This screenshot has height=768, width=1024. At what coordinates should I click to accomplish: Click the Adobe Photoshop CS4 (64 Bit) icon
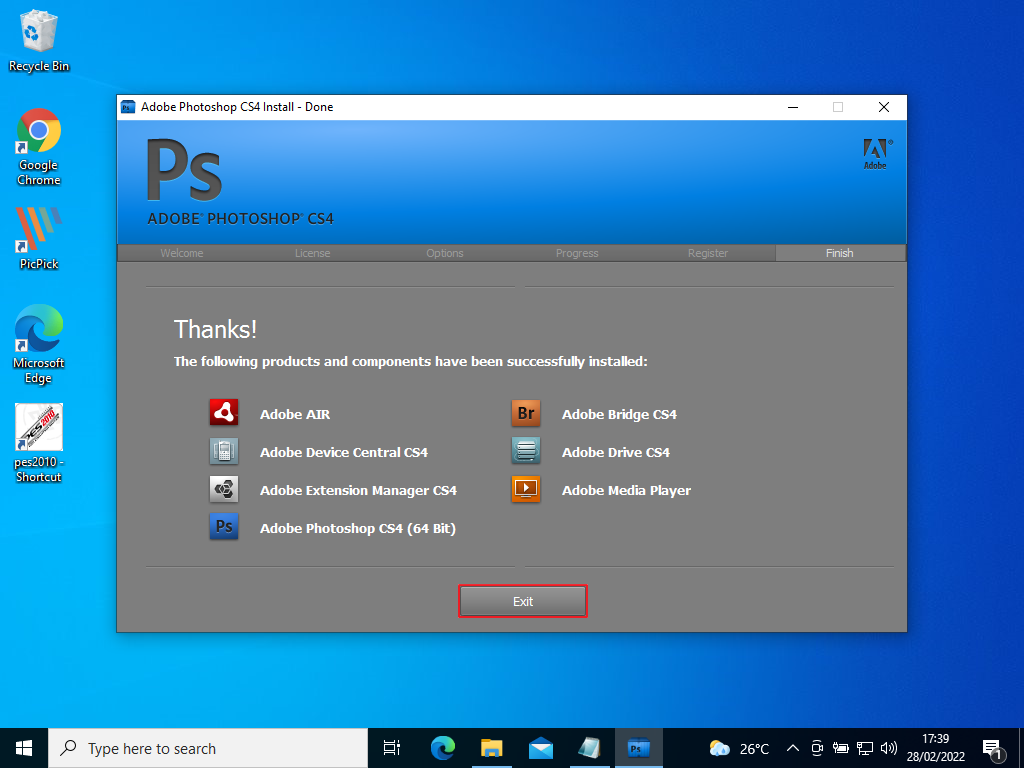[x=223, y=527]
